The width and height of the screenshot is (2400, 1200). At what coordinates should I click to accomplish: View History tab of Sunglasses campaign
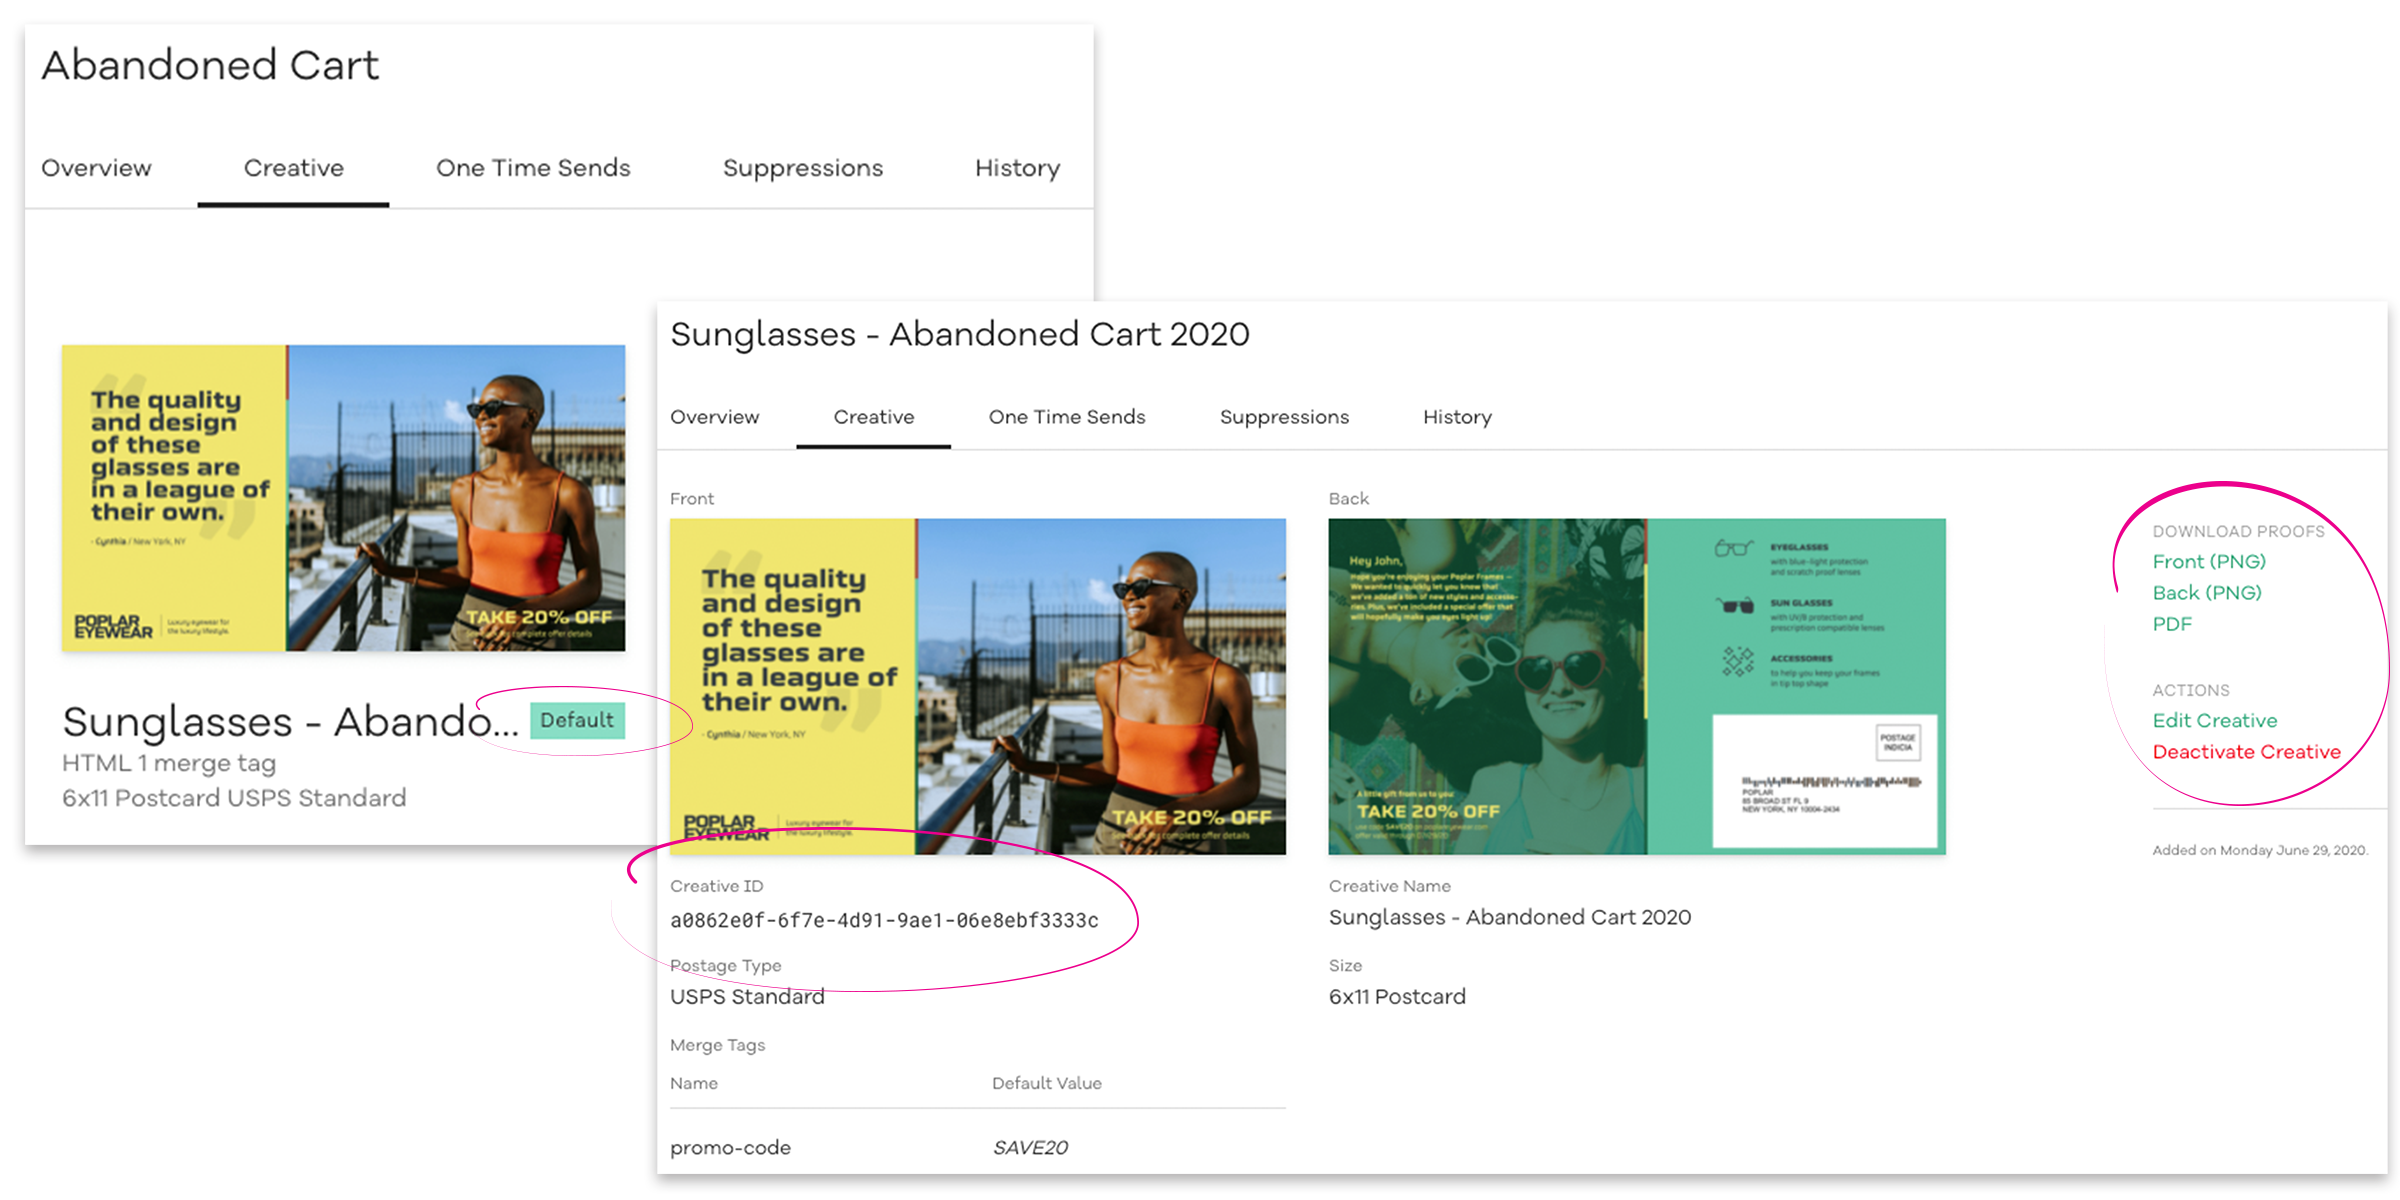tap(1457, 417)
